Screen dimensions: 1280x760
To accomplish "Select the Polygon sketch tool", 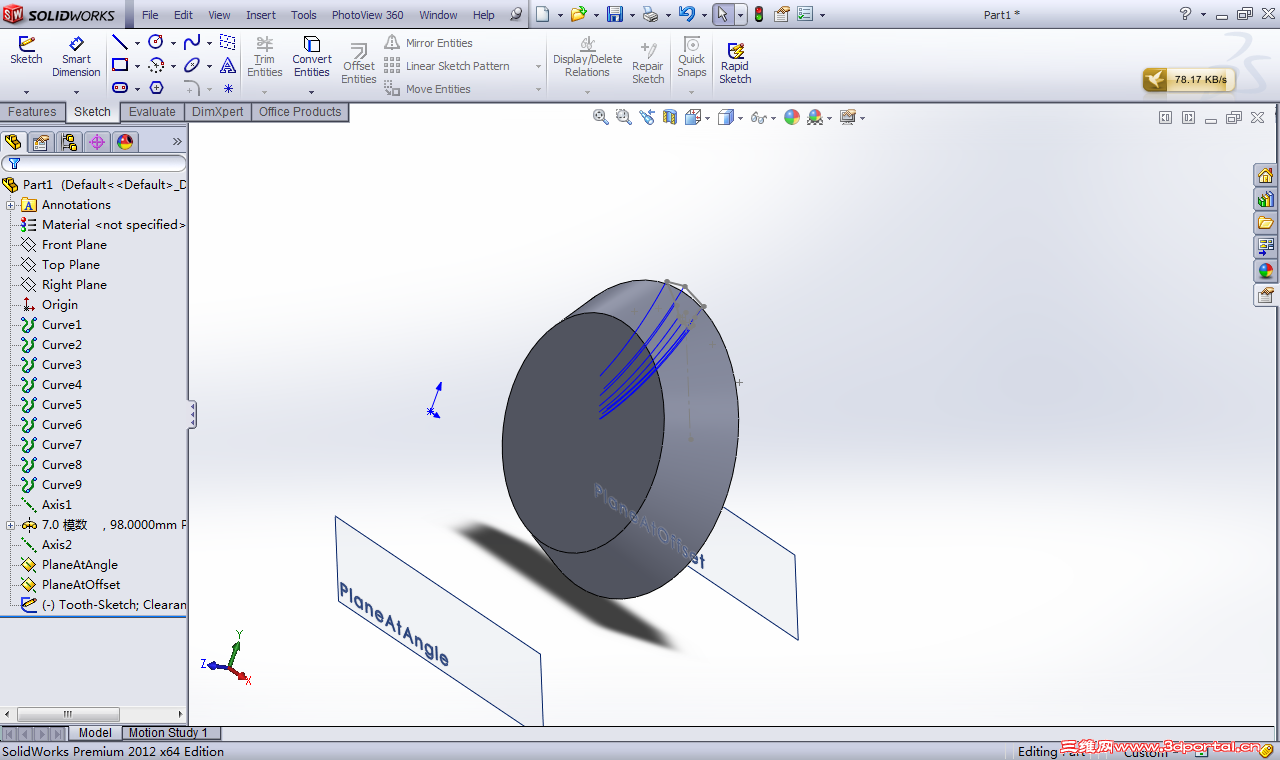I will (x=156, y=88).
